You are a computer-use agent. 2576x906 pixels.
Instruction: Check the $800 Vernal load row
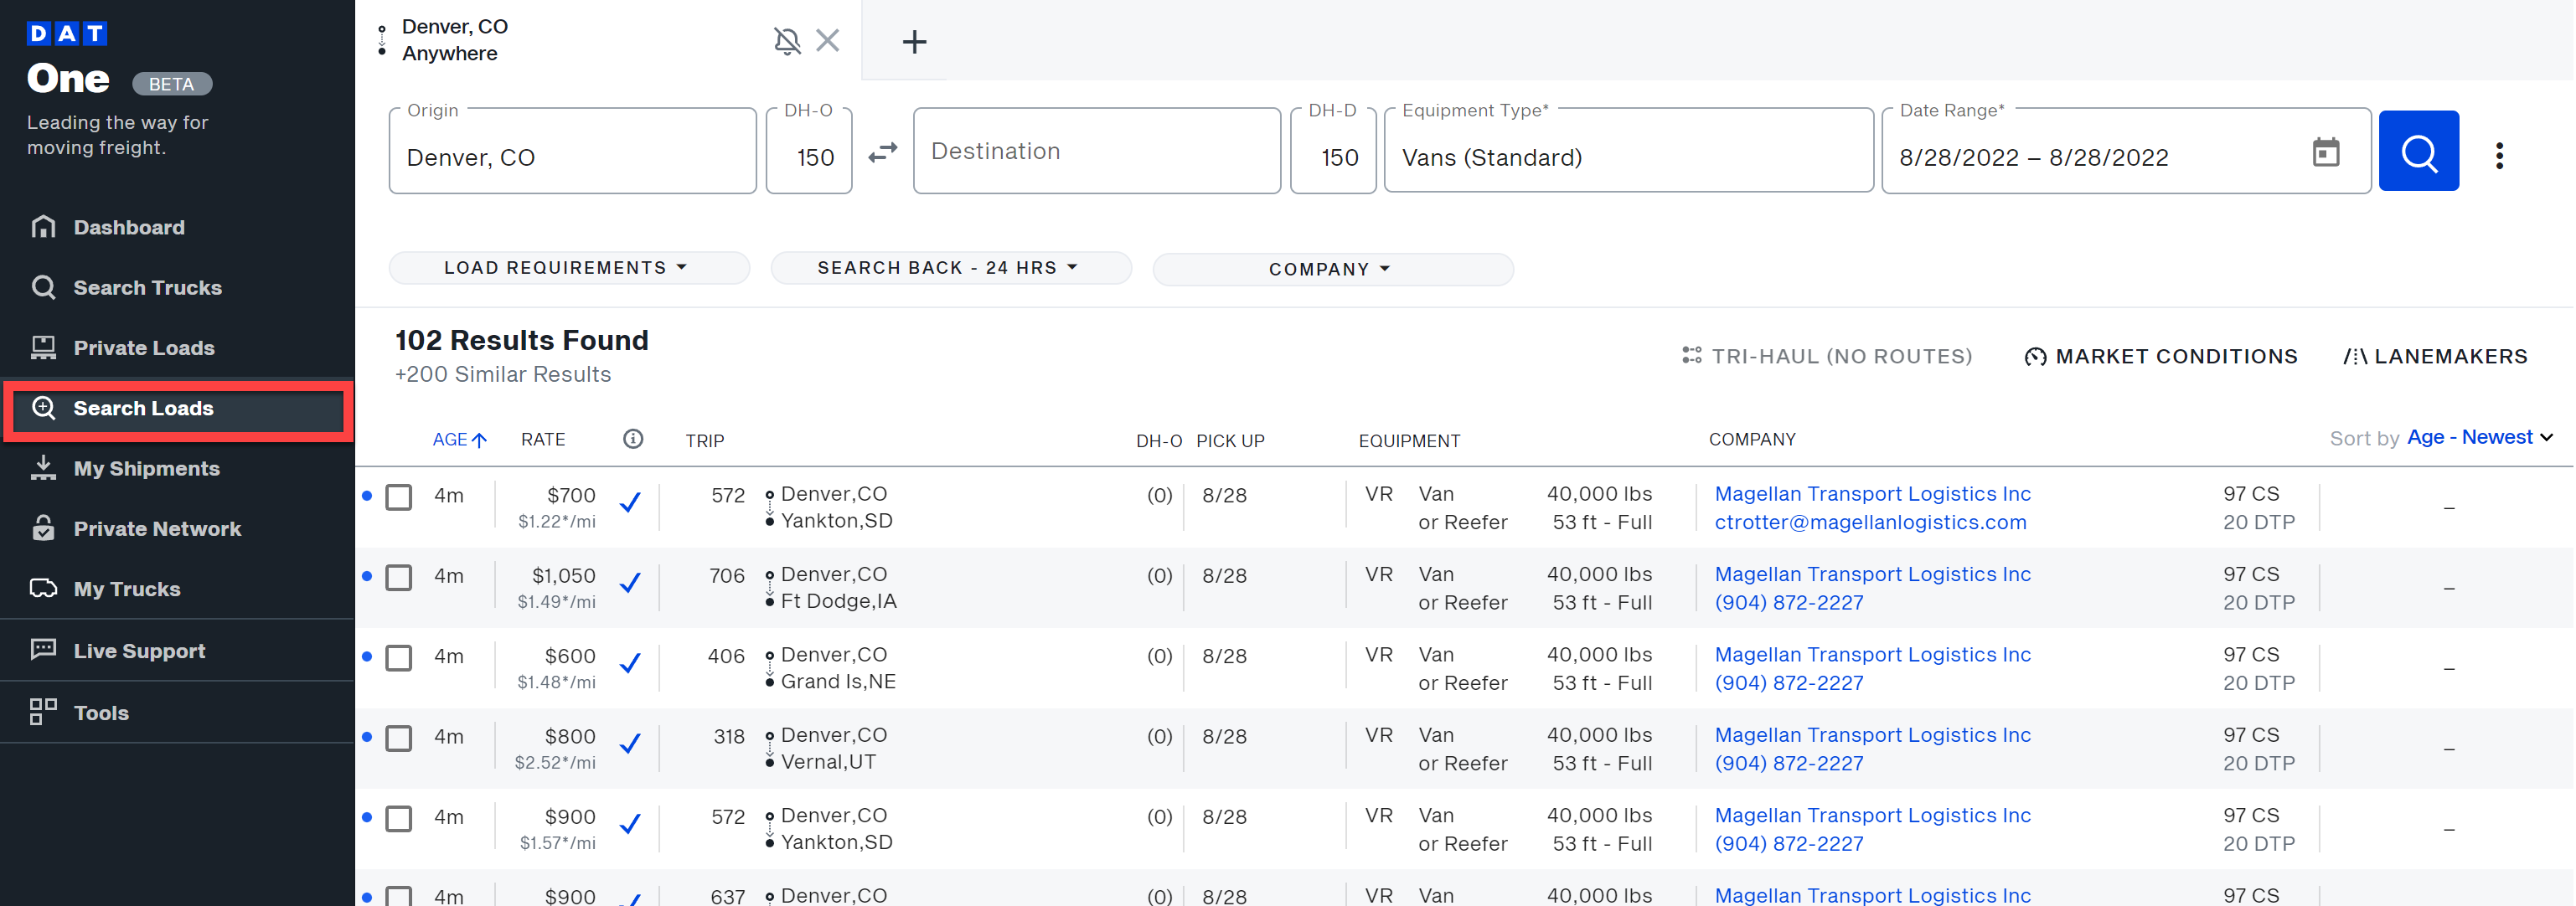(400, 738)
